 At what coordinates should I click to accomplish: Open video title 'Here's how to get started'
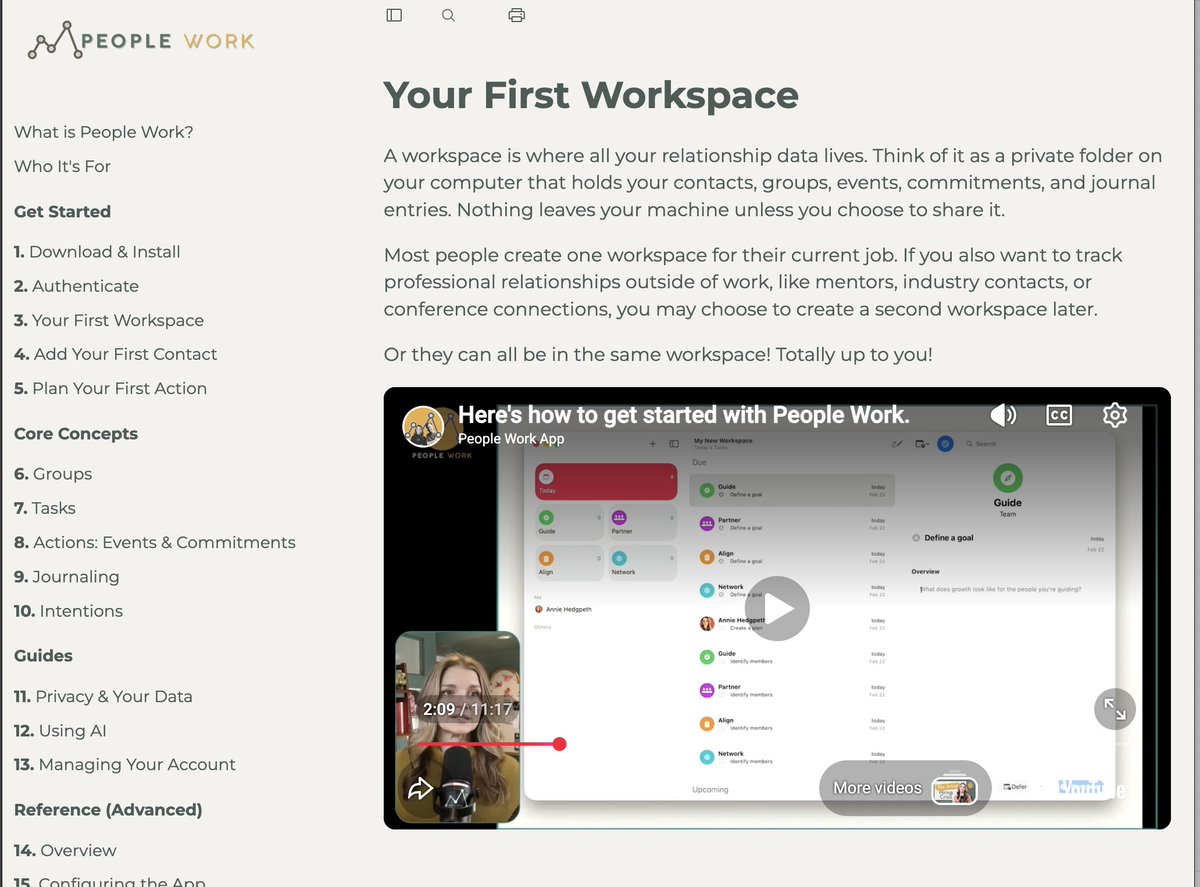click(x=684, y=415)
